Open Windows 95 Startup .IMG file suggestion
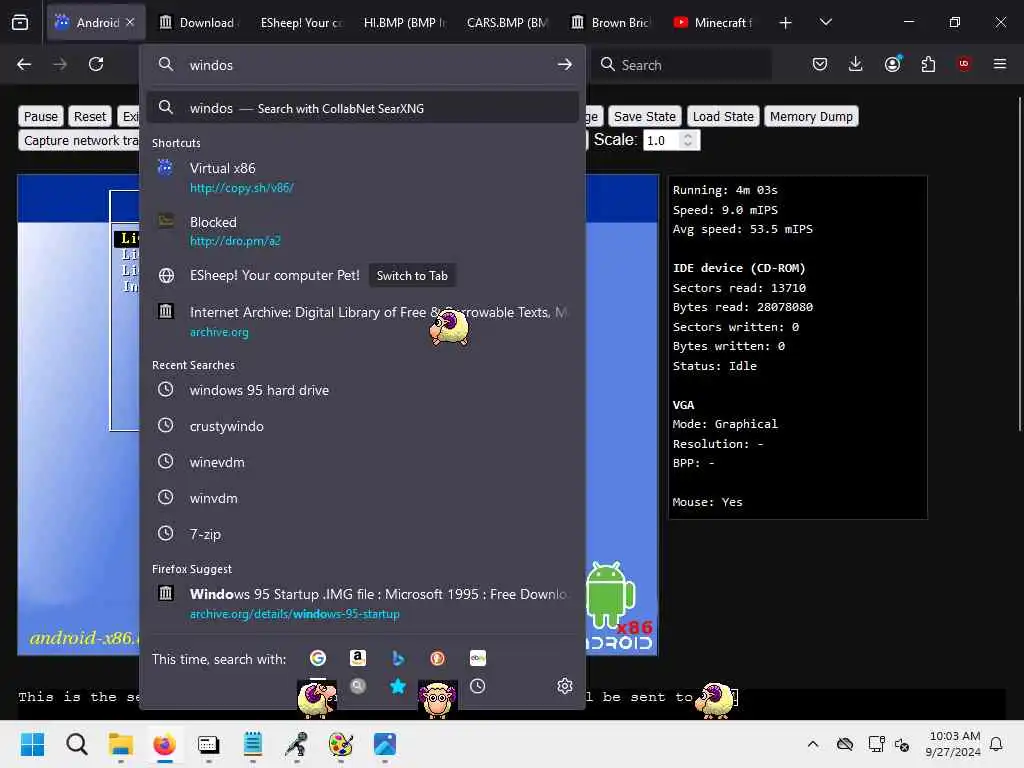This screenshot has width=1024, height=768. click(362, 603)
